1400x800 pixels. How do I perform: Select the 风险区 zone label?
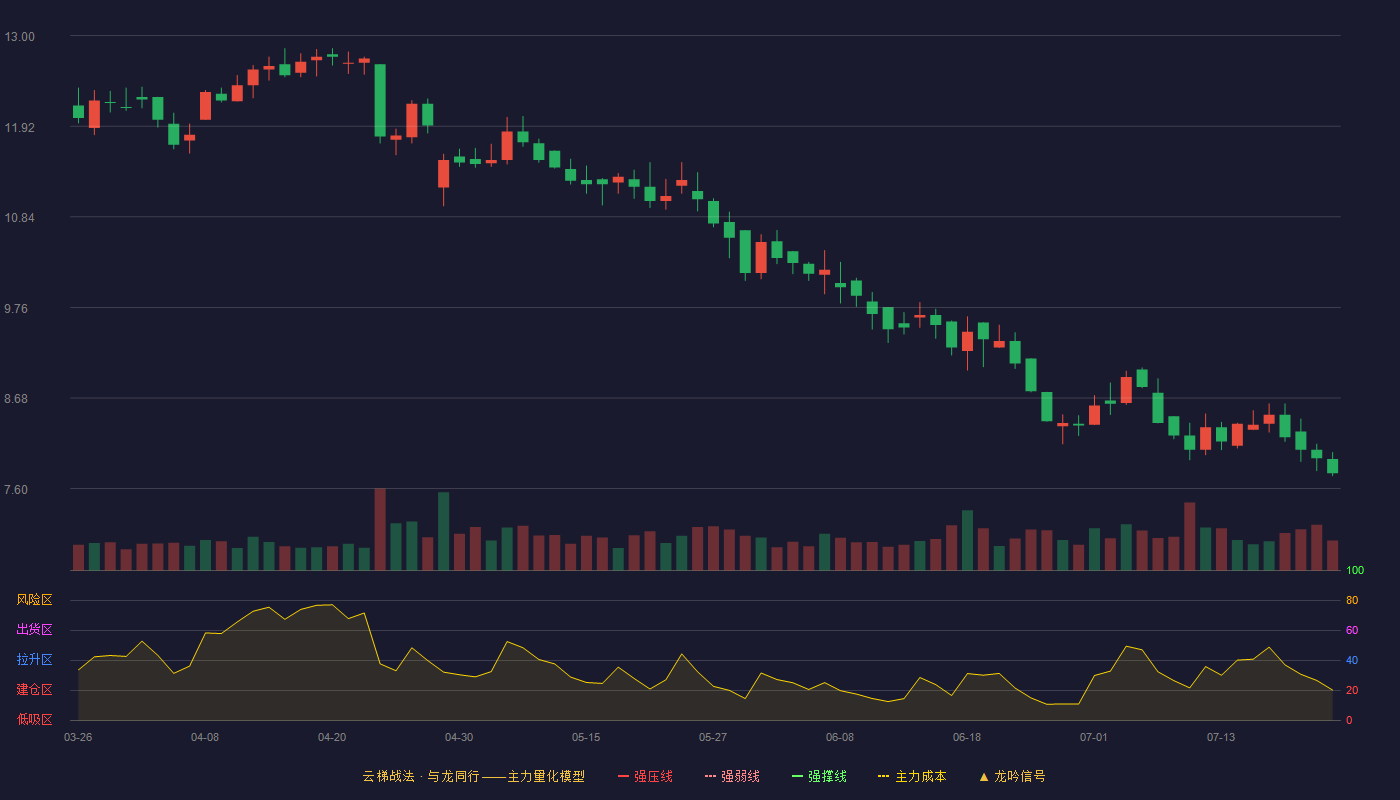coord(34,600)
